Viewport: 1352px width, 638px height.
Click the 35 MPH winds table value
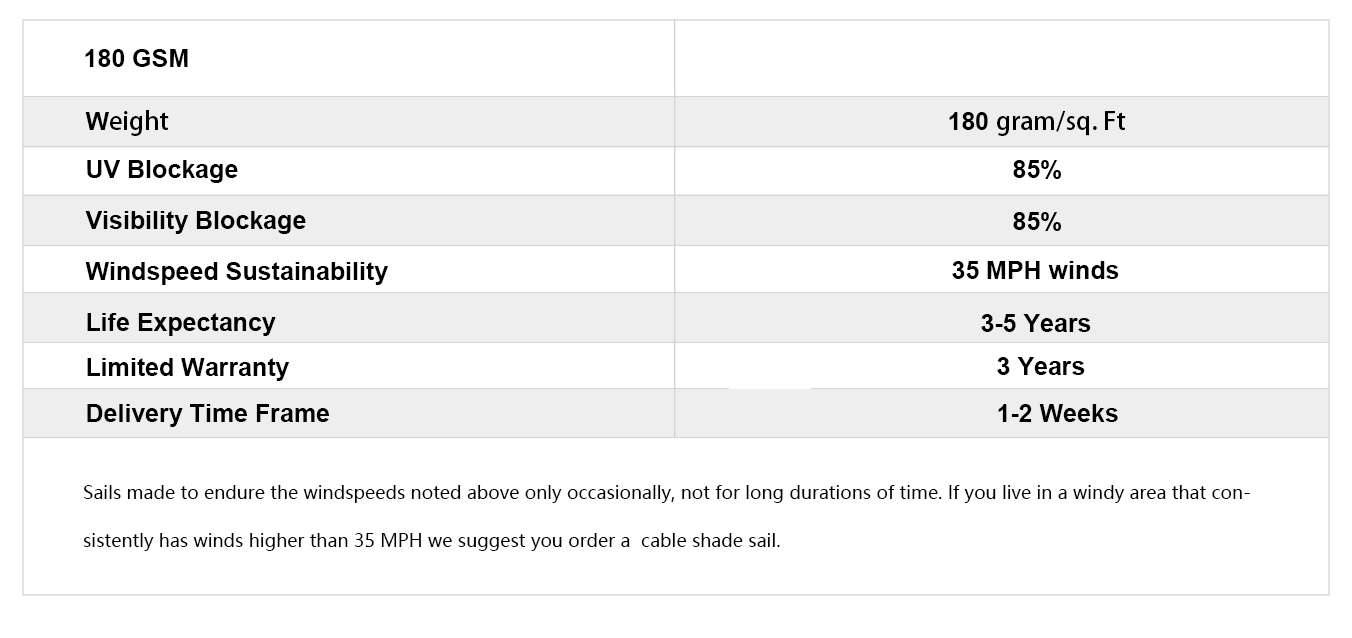(x=1035, y=271)
